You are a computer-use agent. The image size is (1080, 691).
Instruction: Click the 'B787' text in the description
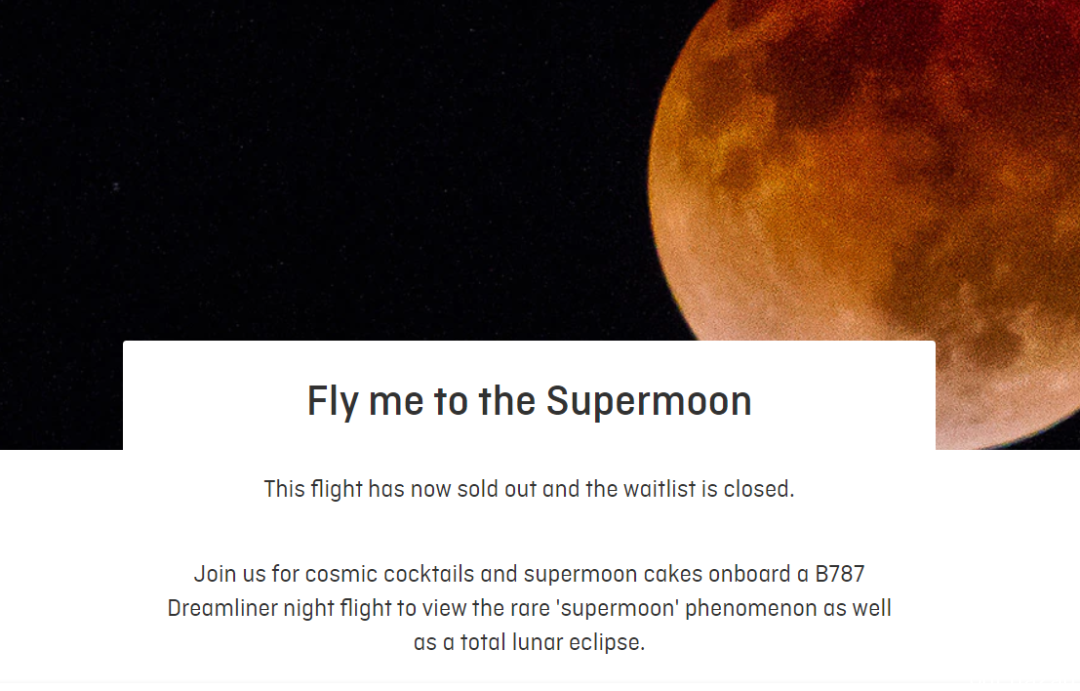(840, 574)
